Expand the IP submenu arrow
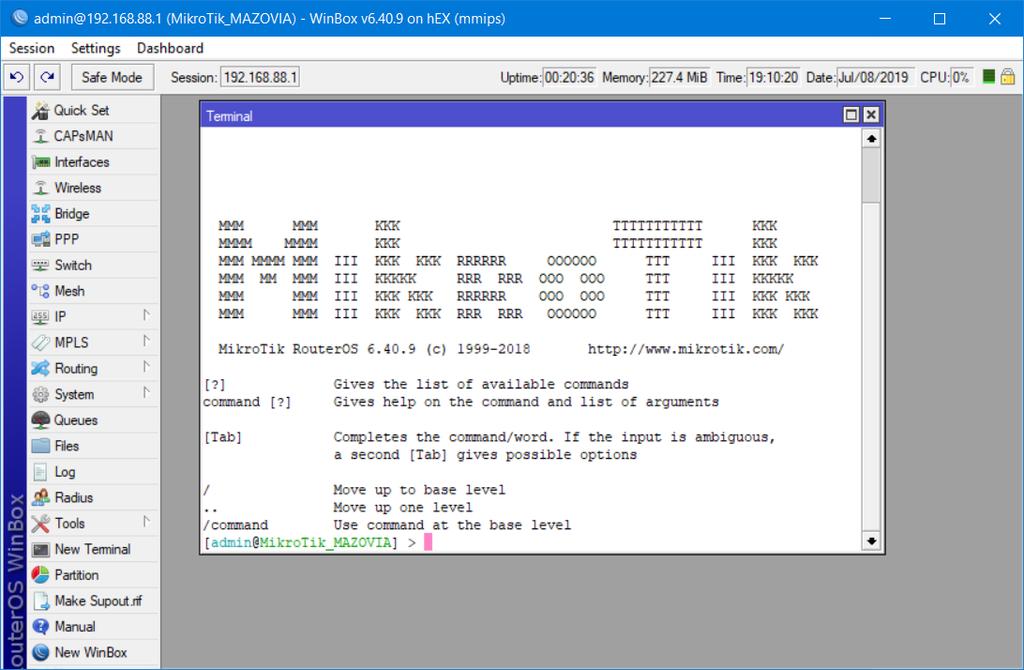This screenshot has height=670, width=1024. point(146,315)
